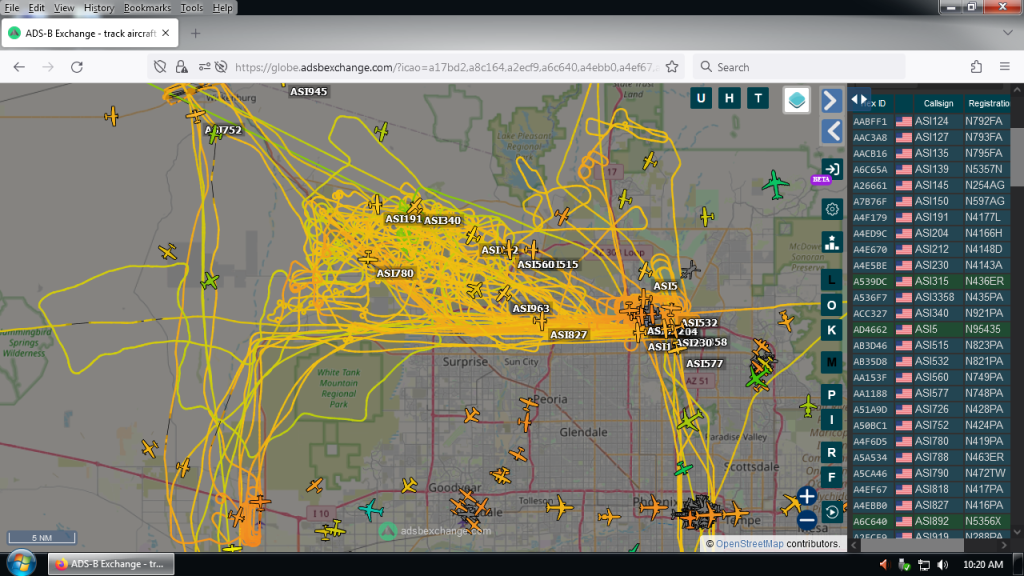Click the green airliner icon near BETA
This screenshot has height=576, width=1024.
coord(775,184)
